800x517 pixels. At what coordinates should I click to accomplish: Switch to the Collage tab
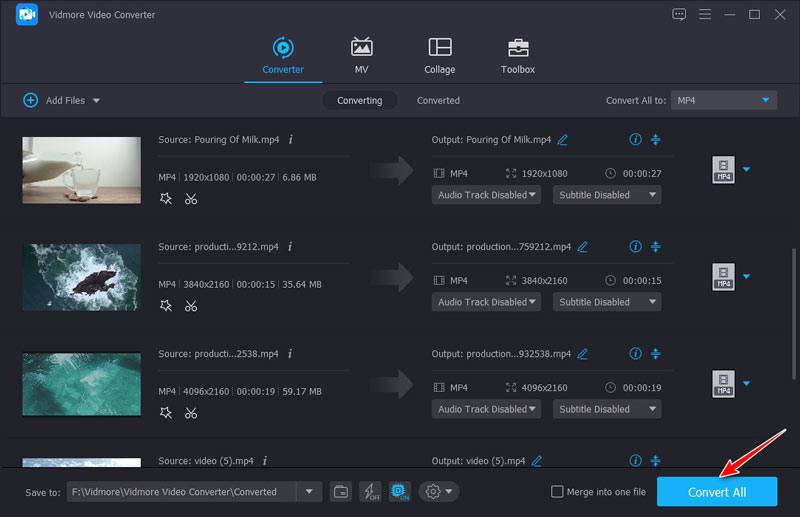click(439, 56)
